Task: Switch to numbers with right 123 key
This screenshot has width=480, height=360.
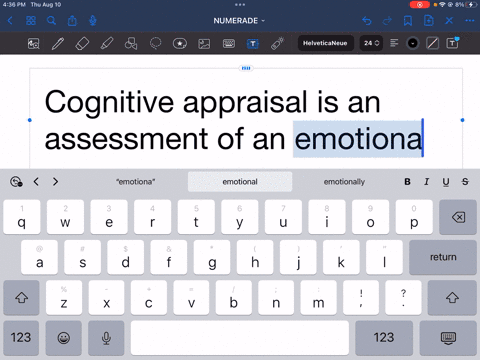Action: click(x=384, y=338)
